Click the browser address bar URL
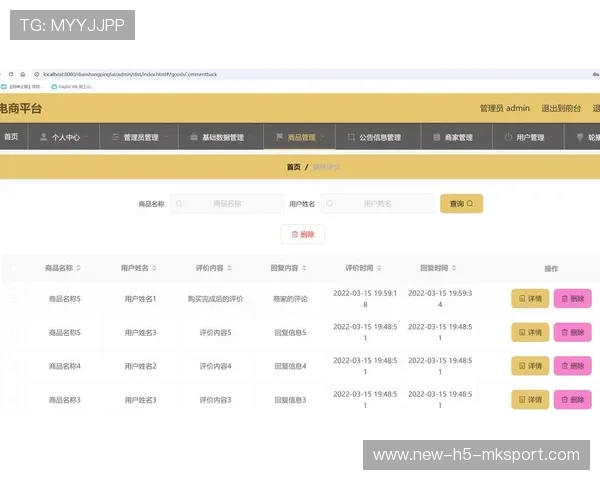This screenshot has width=600, height=480. point(130,74)
